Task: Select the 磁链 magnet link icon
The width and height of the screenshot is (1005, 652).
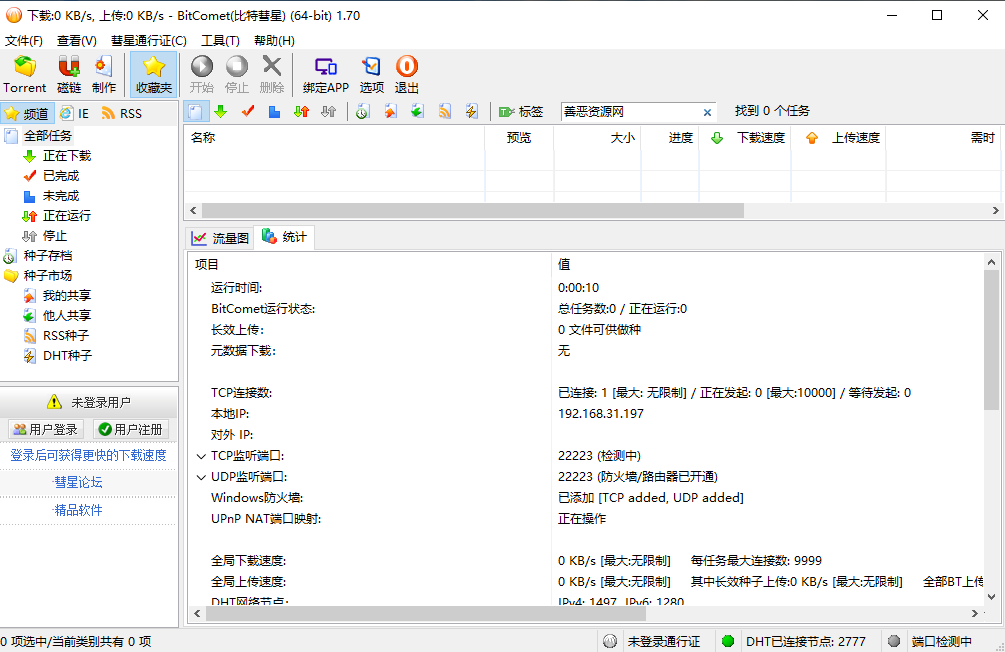Action: (x=68, y=73)
